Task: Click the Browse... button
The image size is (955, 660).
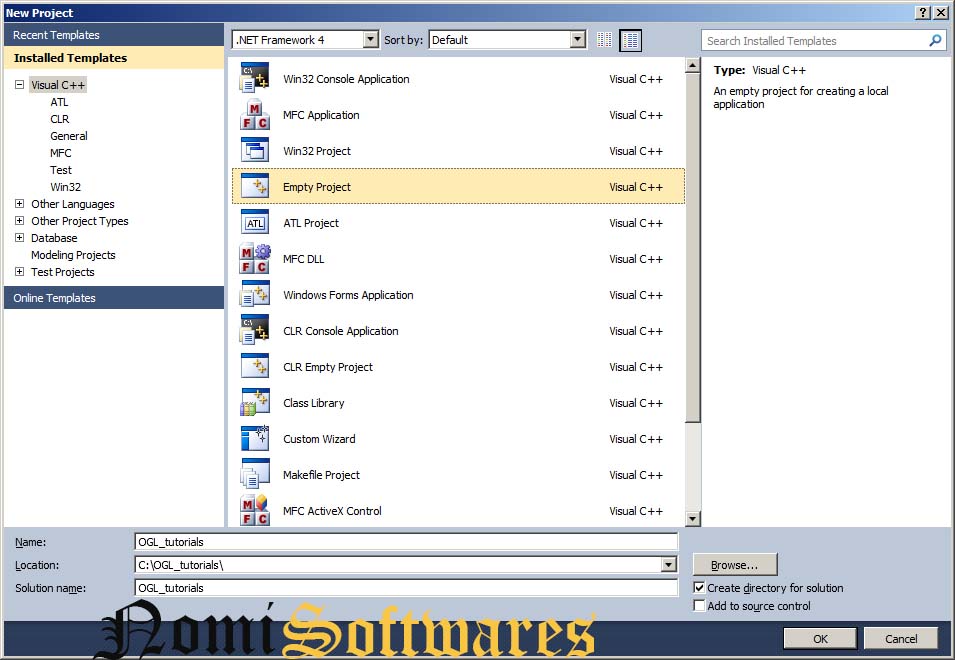Action: pos(735,564)
